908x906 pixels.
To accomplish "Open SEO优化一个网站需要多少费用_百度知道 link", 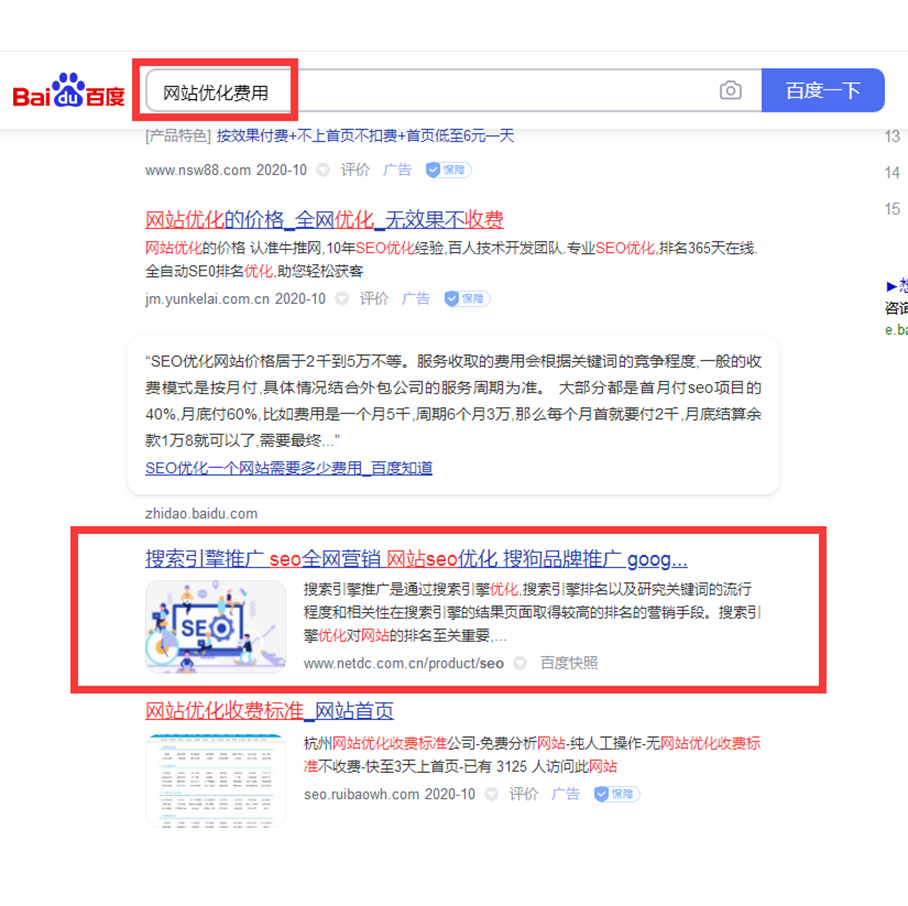I will (288, 468).
